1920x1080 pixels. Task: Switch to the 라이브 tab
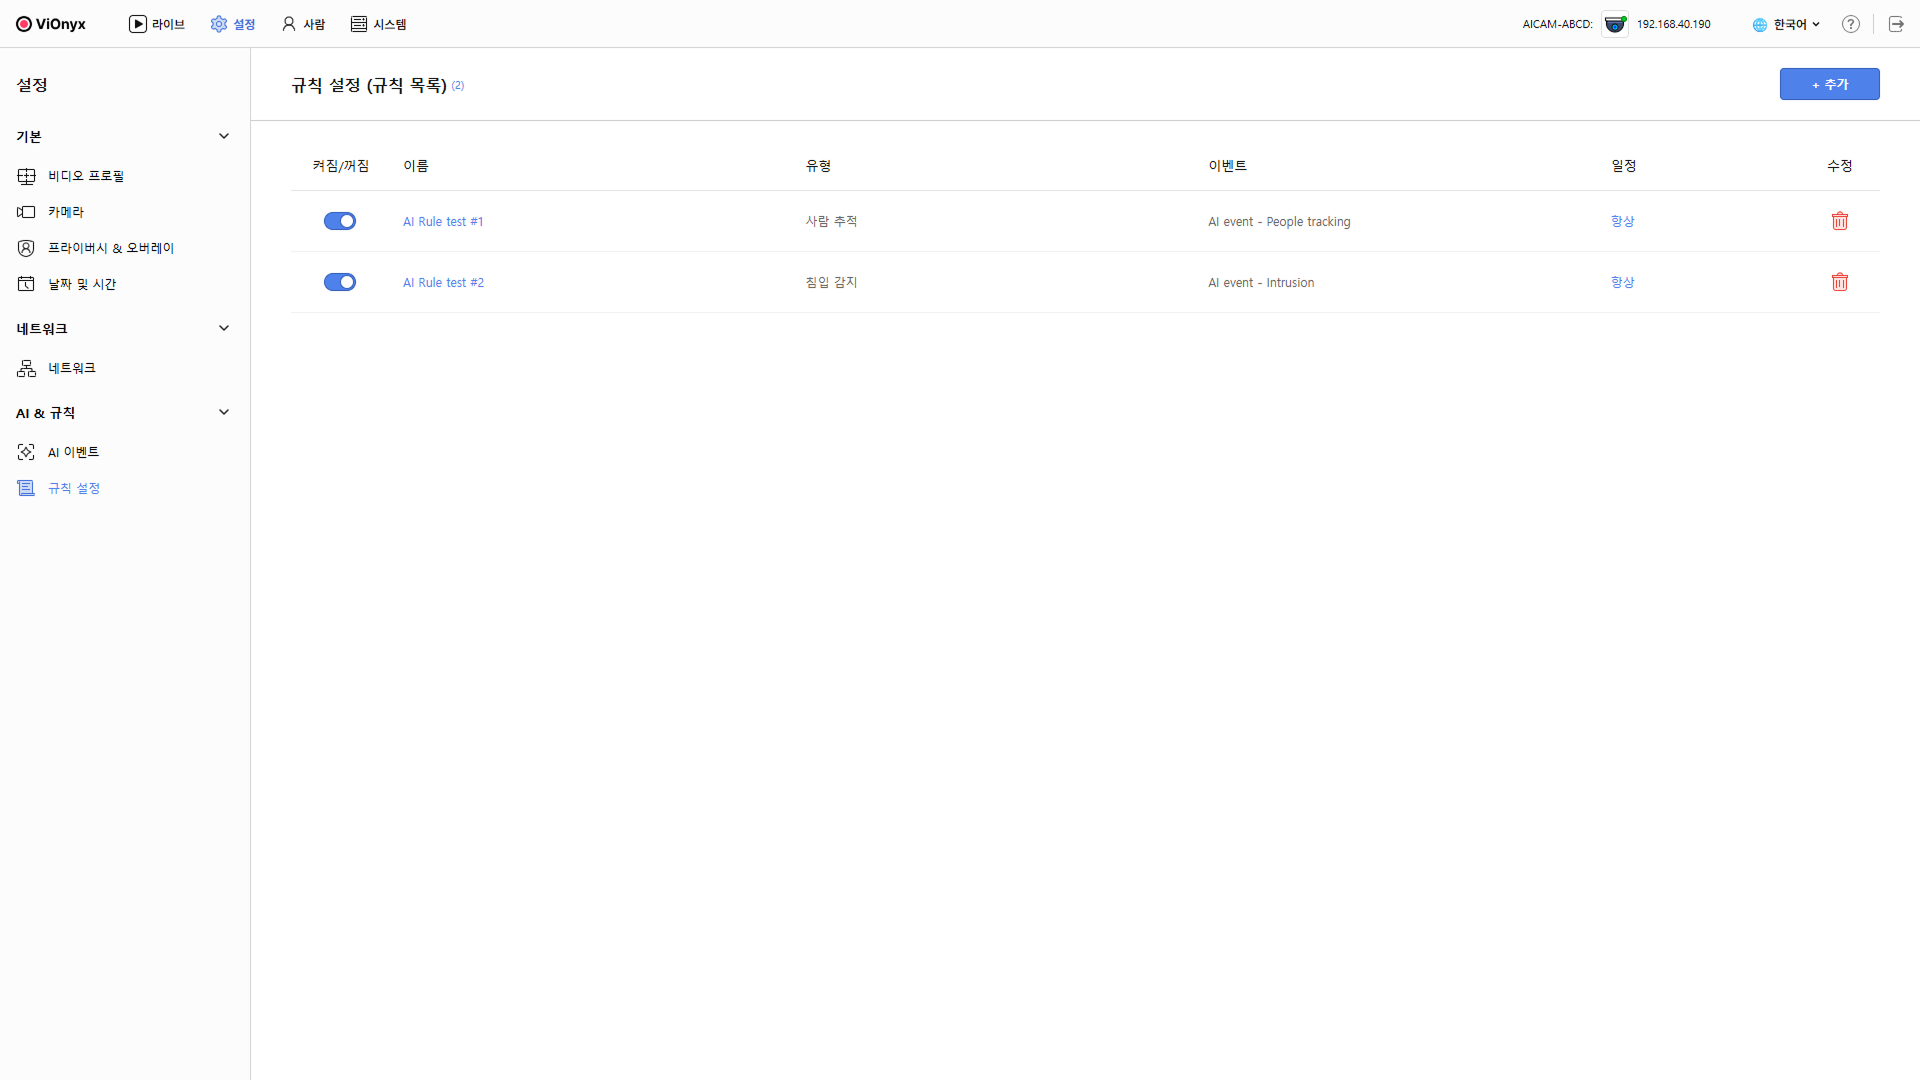pos(157,24)
